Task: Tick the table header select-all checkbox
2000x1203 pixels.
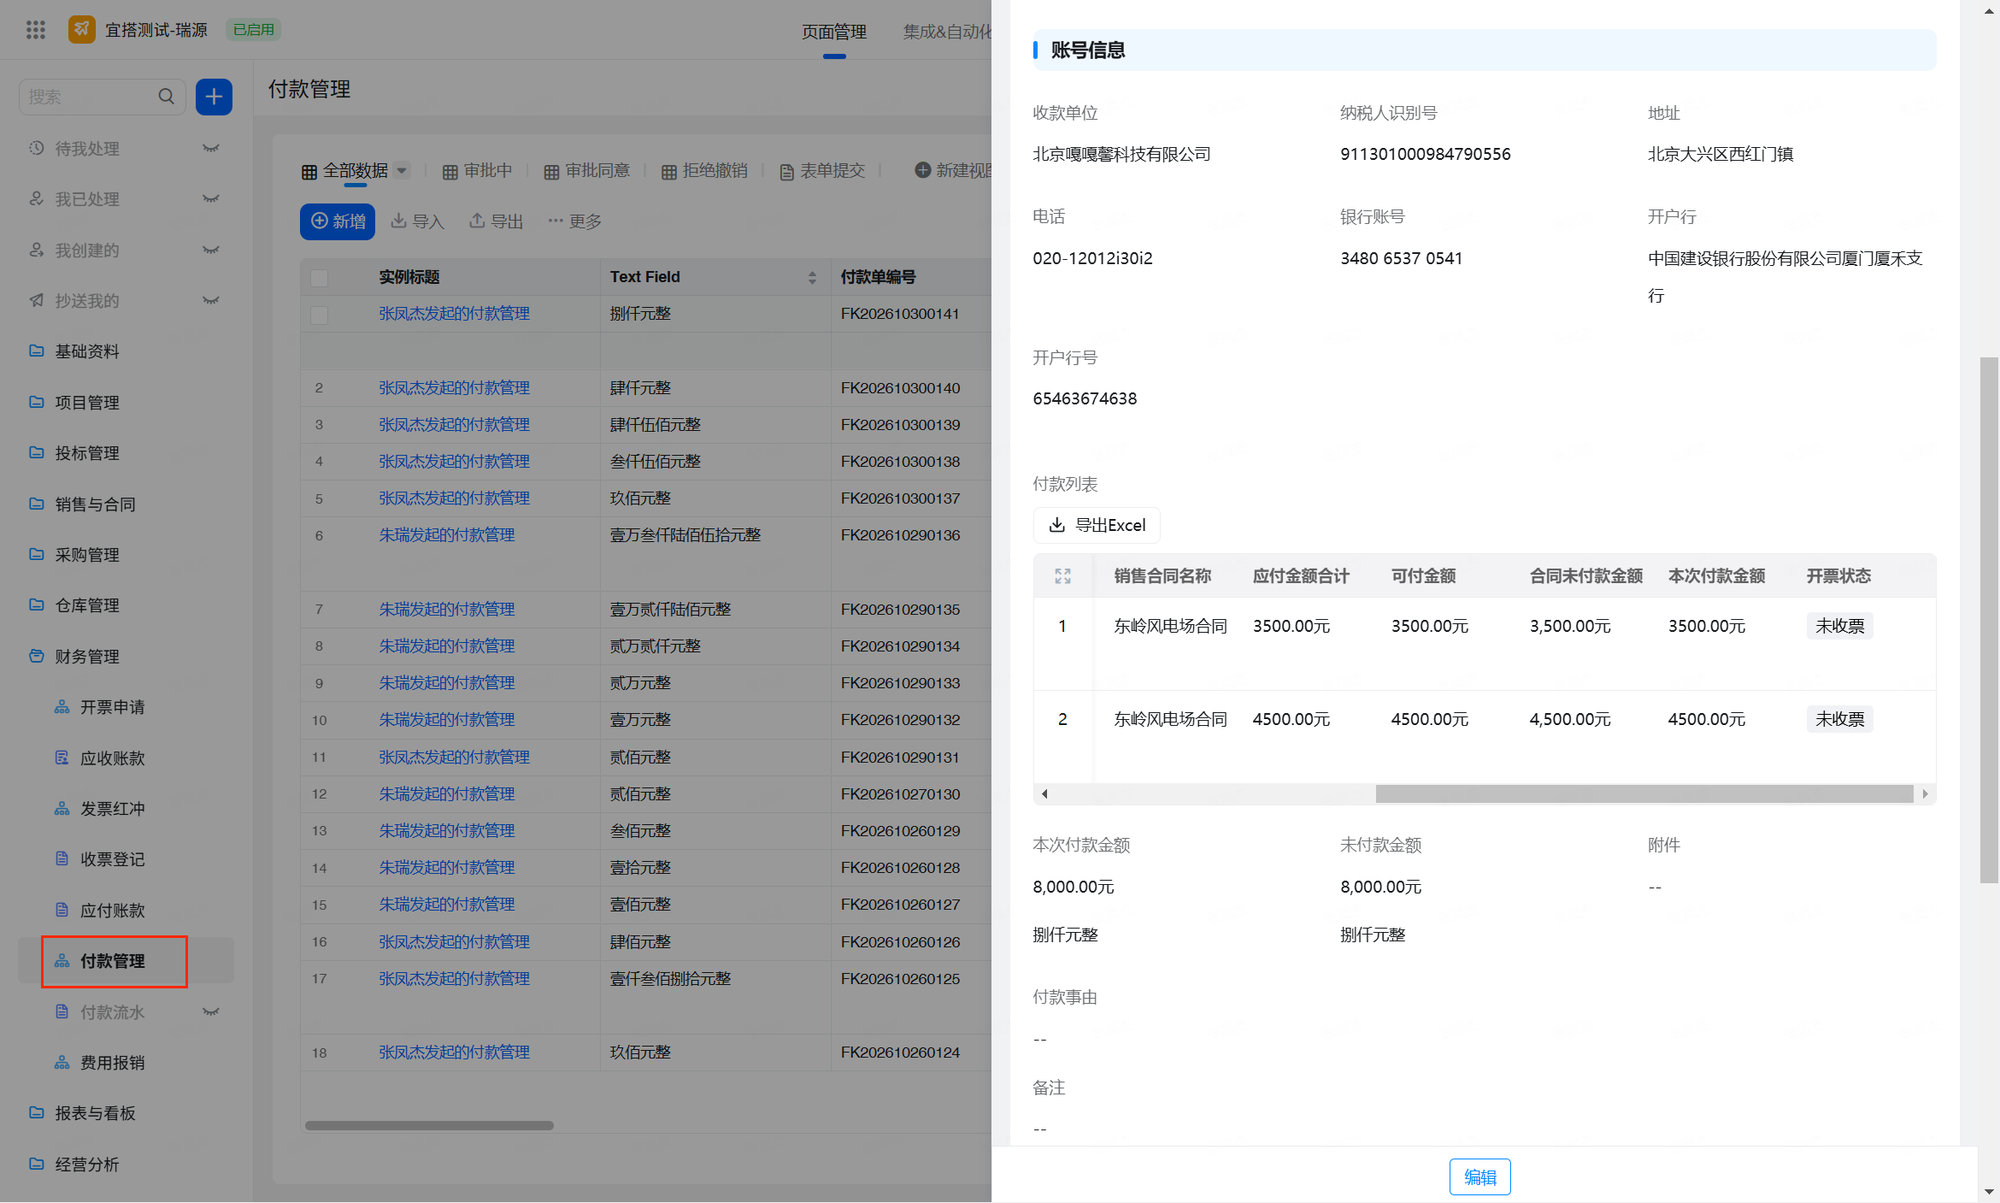Action: coord(320,277)
